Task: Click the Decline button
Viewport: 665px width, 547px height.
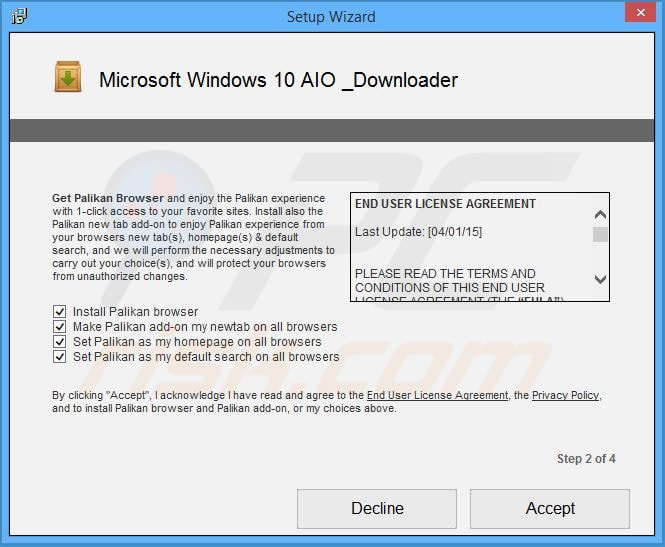Action: pos(377,508)
